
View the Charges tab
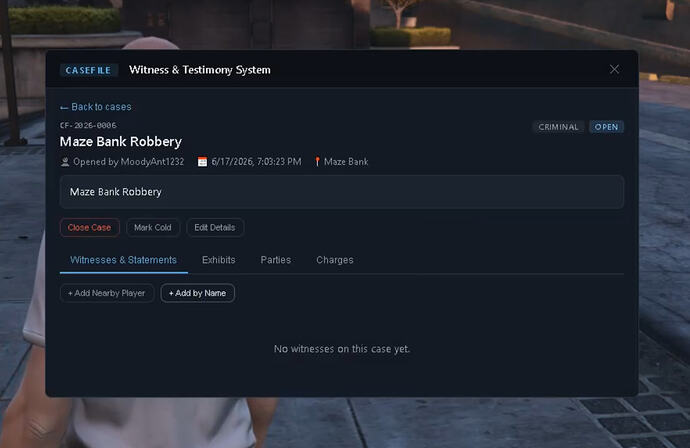335,260
